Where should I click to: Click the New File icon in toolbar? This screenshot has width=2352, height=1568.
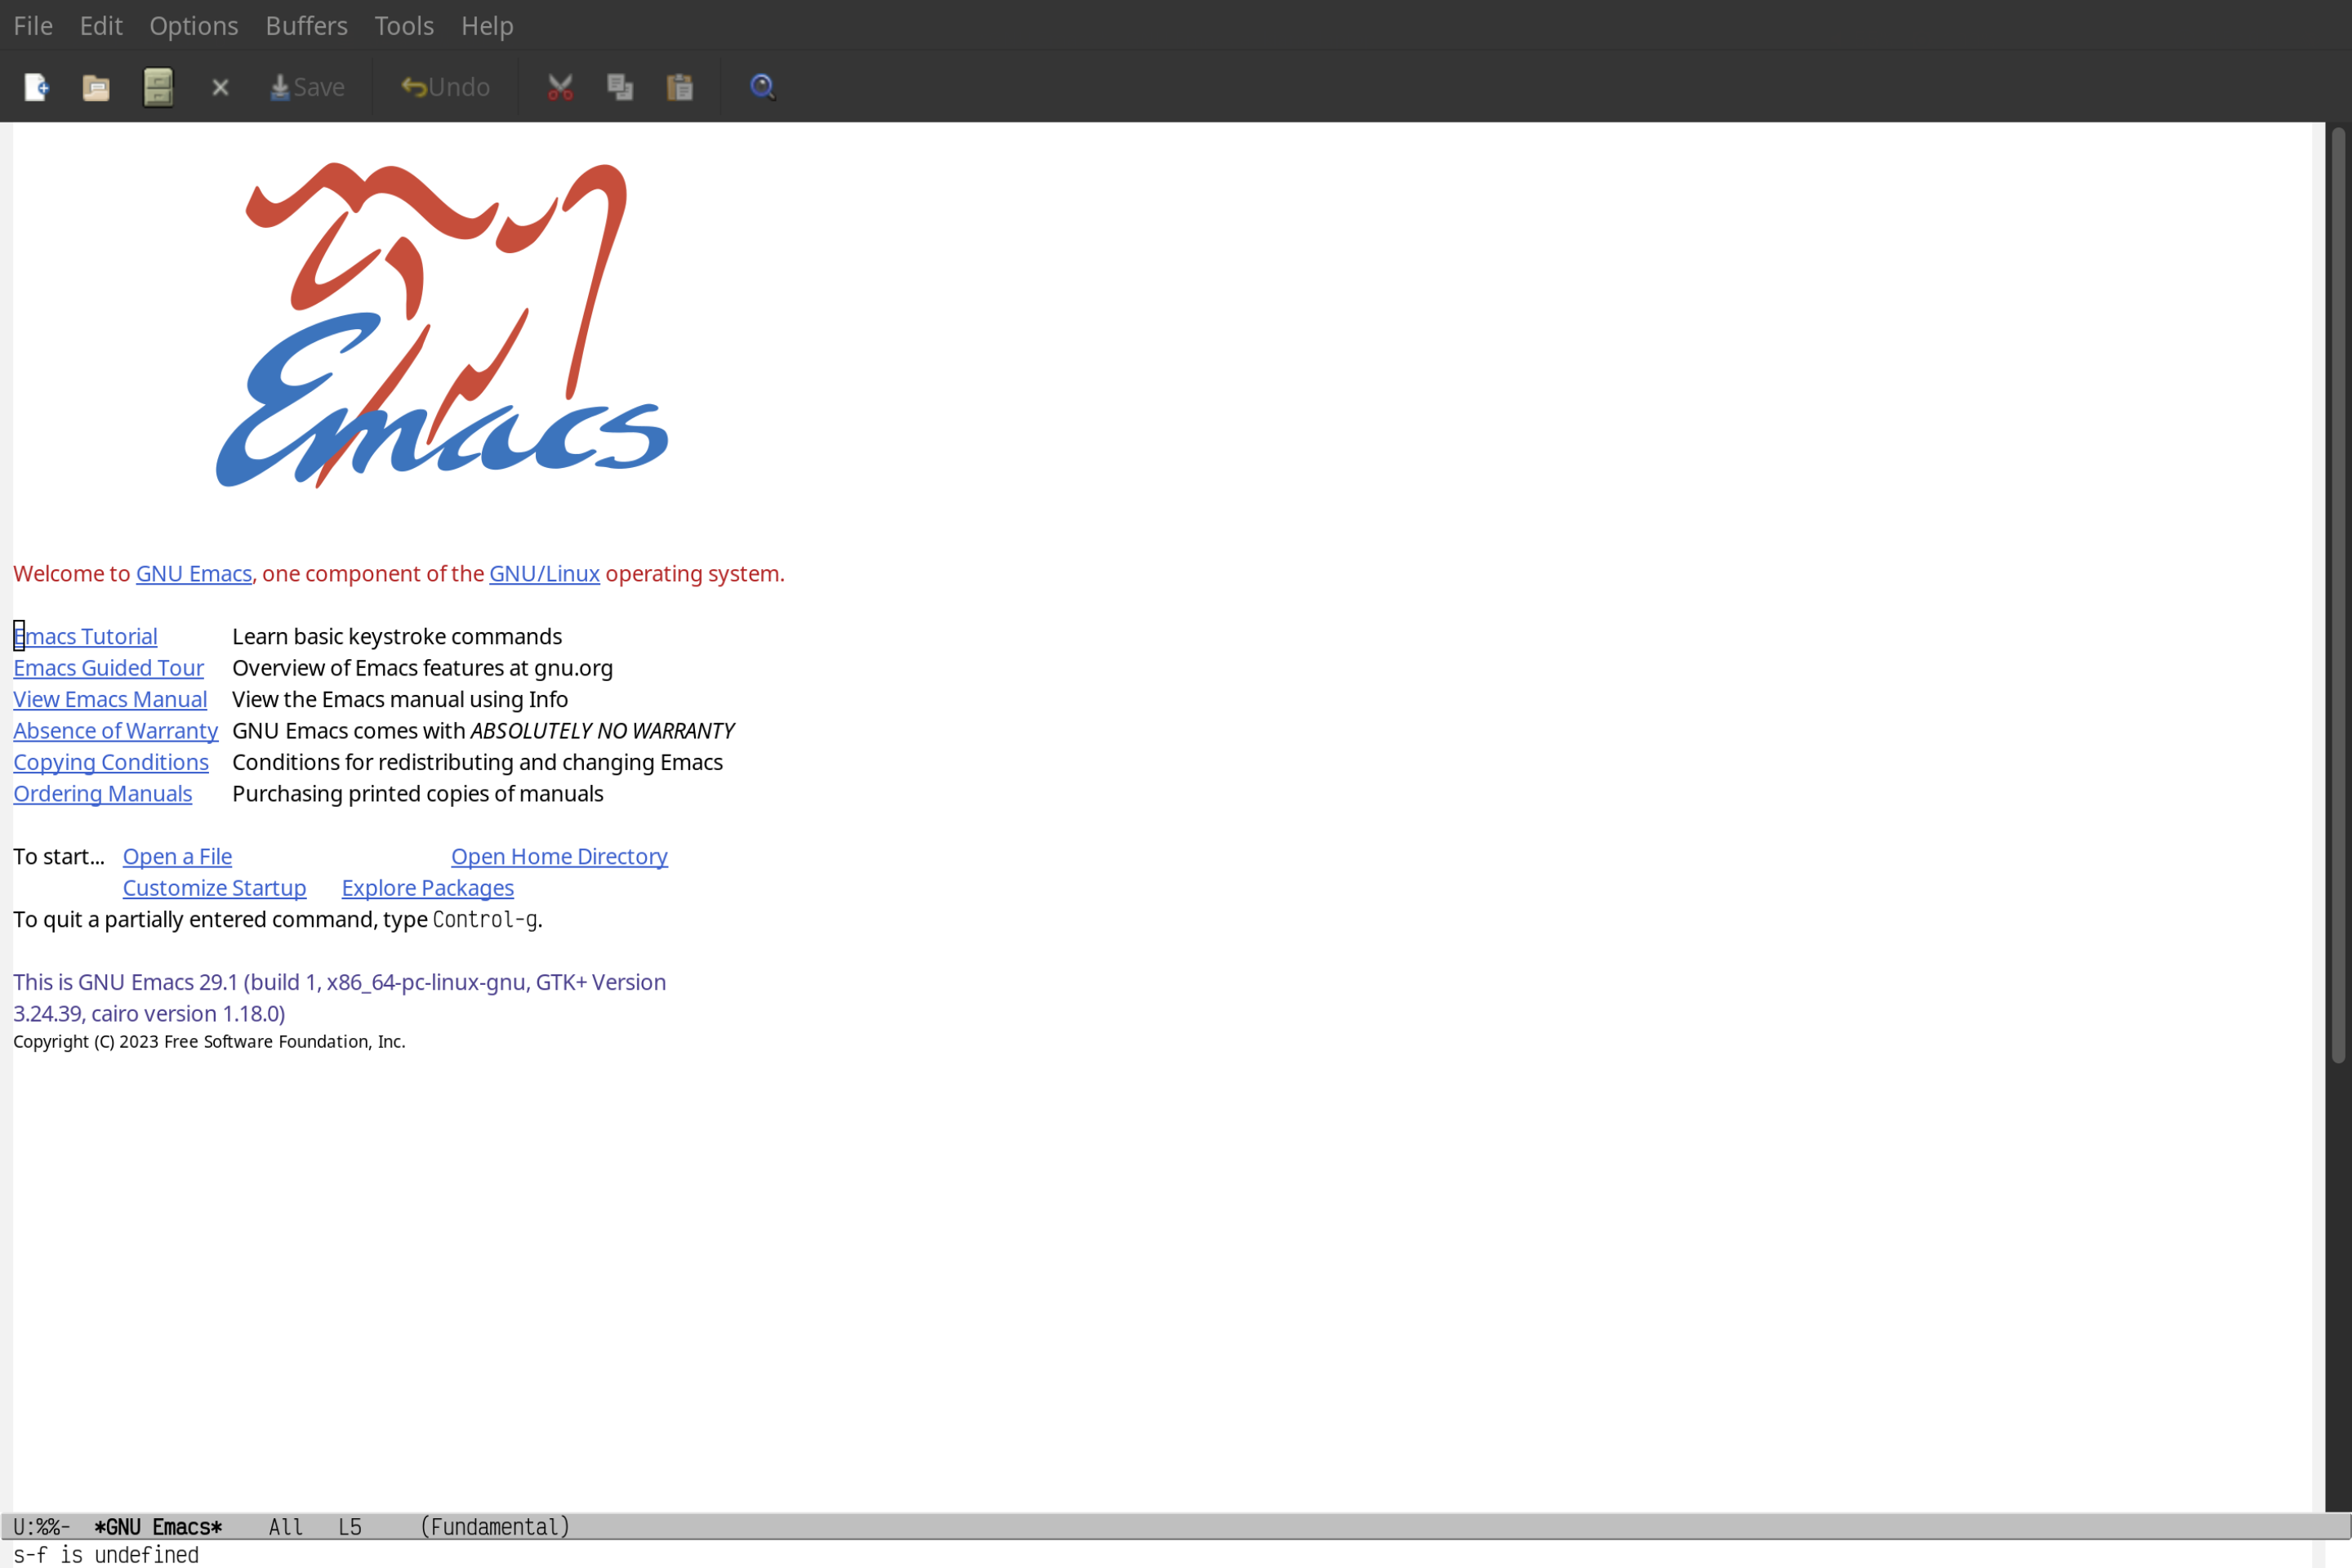[x=35, y=86]
